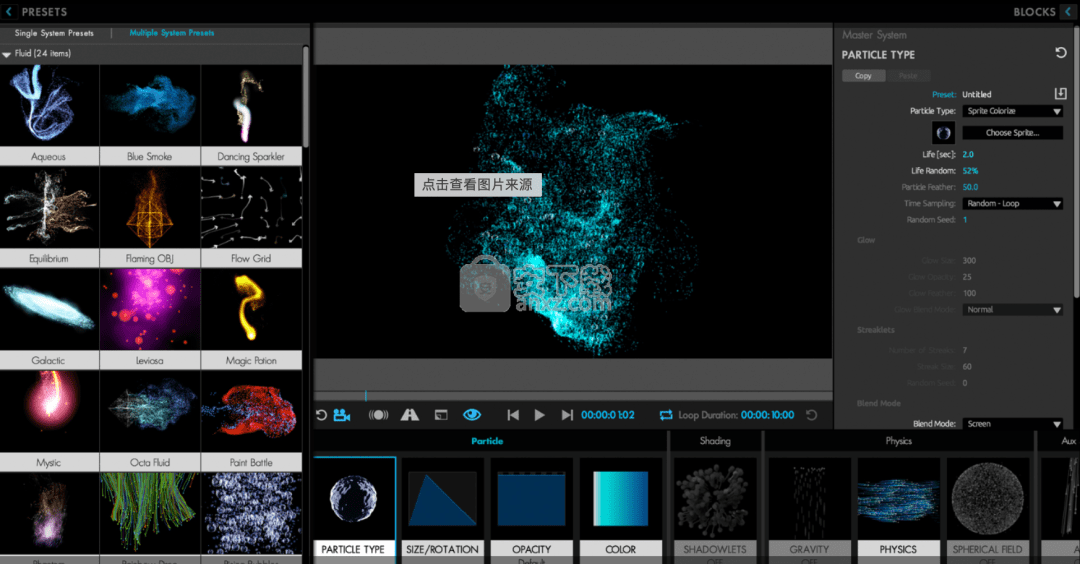Image resolution: width=1080 pixels, height=564 pixels.
Task: Switch to the Multiple System Presets tab
Action: (171, 33)
